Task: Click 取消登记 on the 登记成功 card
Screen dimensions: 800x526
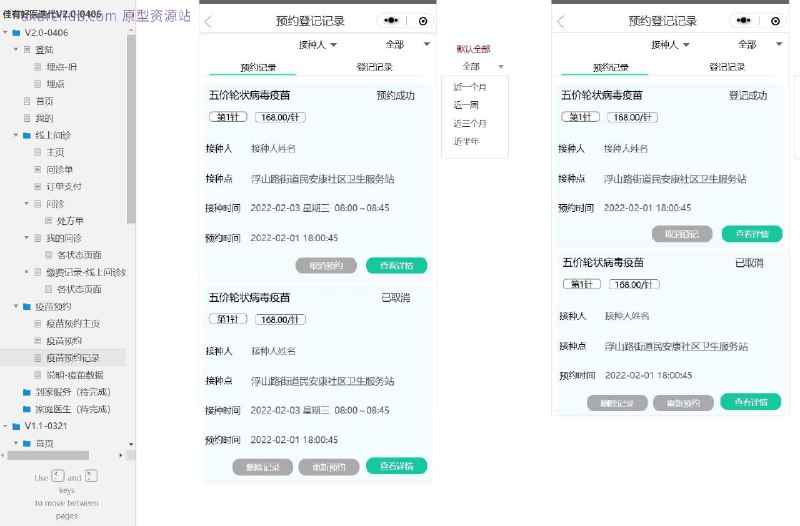Action: 682,234
